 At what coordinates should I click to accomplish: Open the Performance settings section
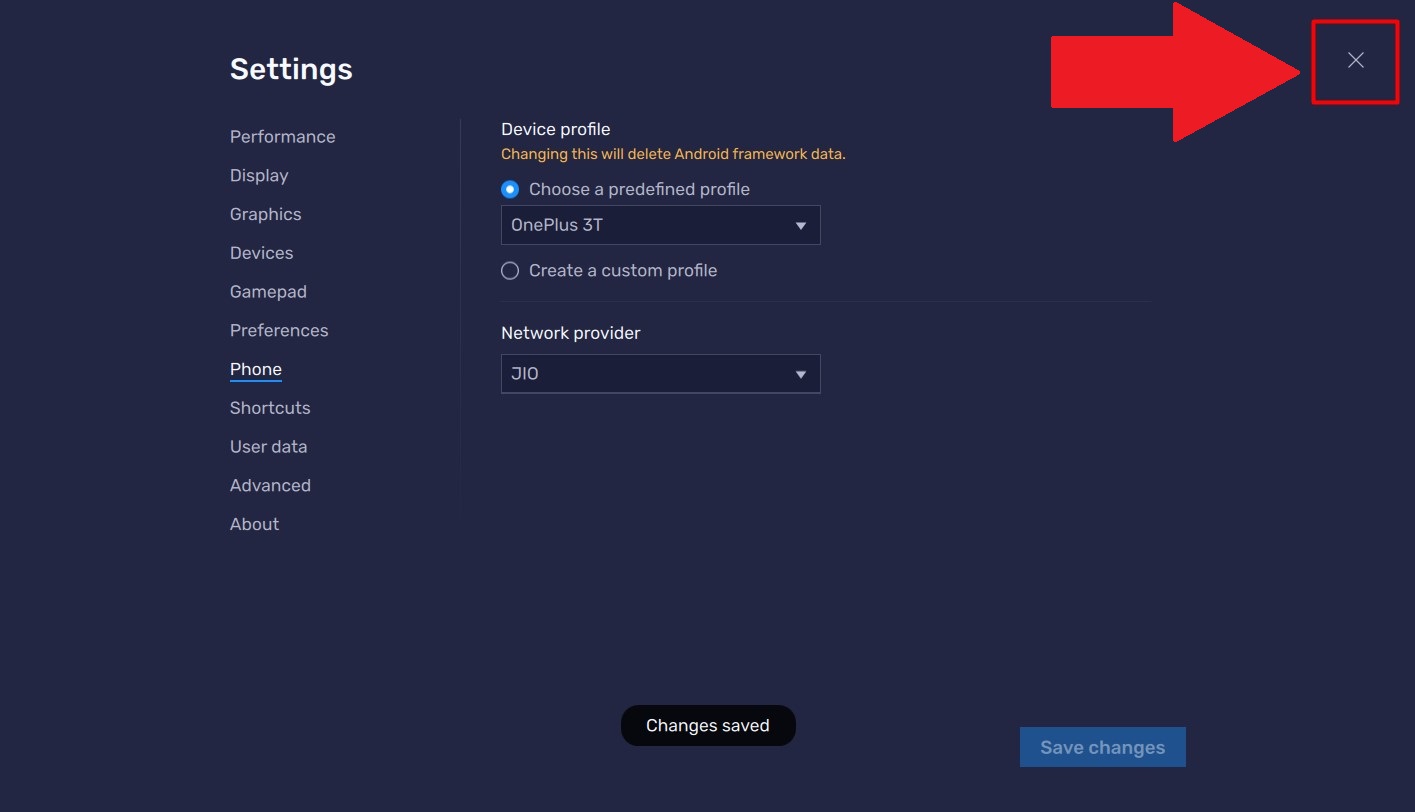(282, 136)
